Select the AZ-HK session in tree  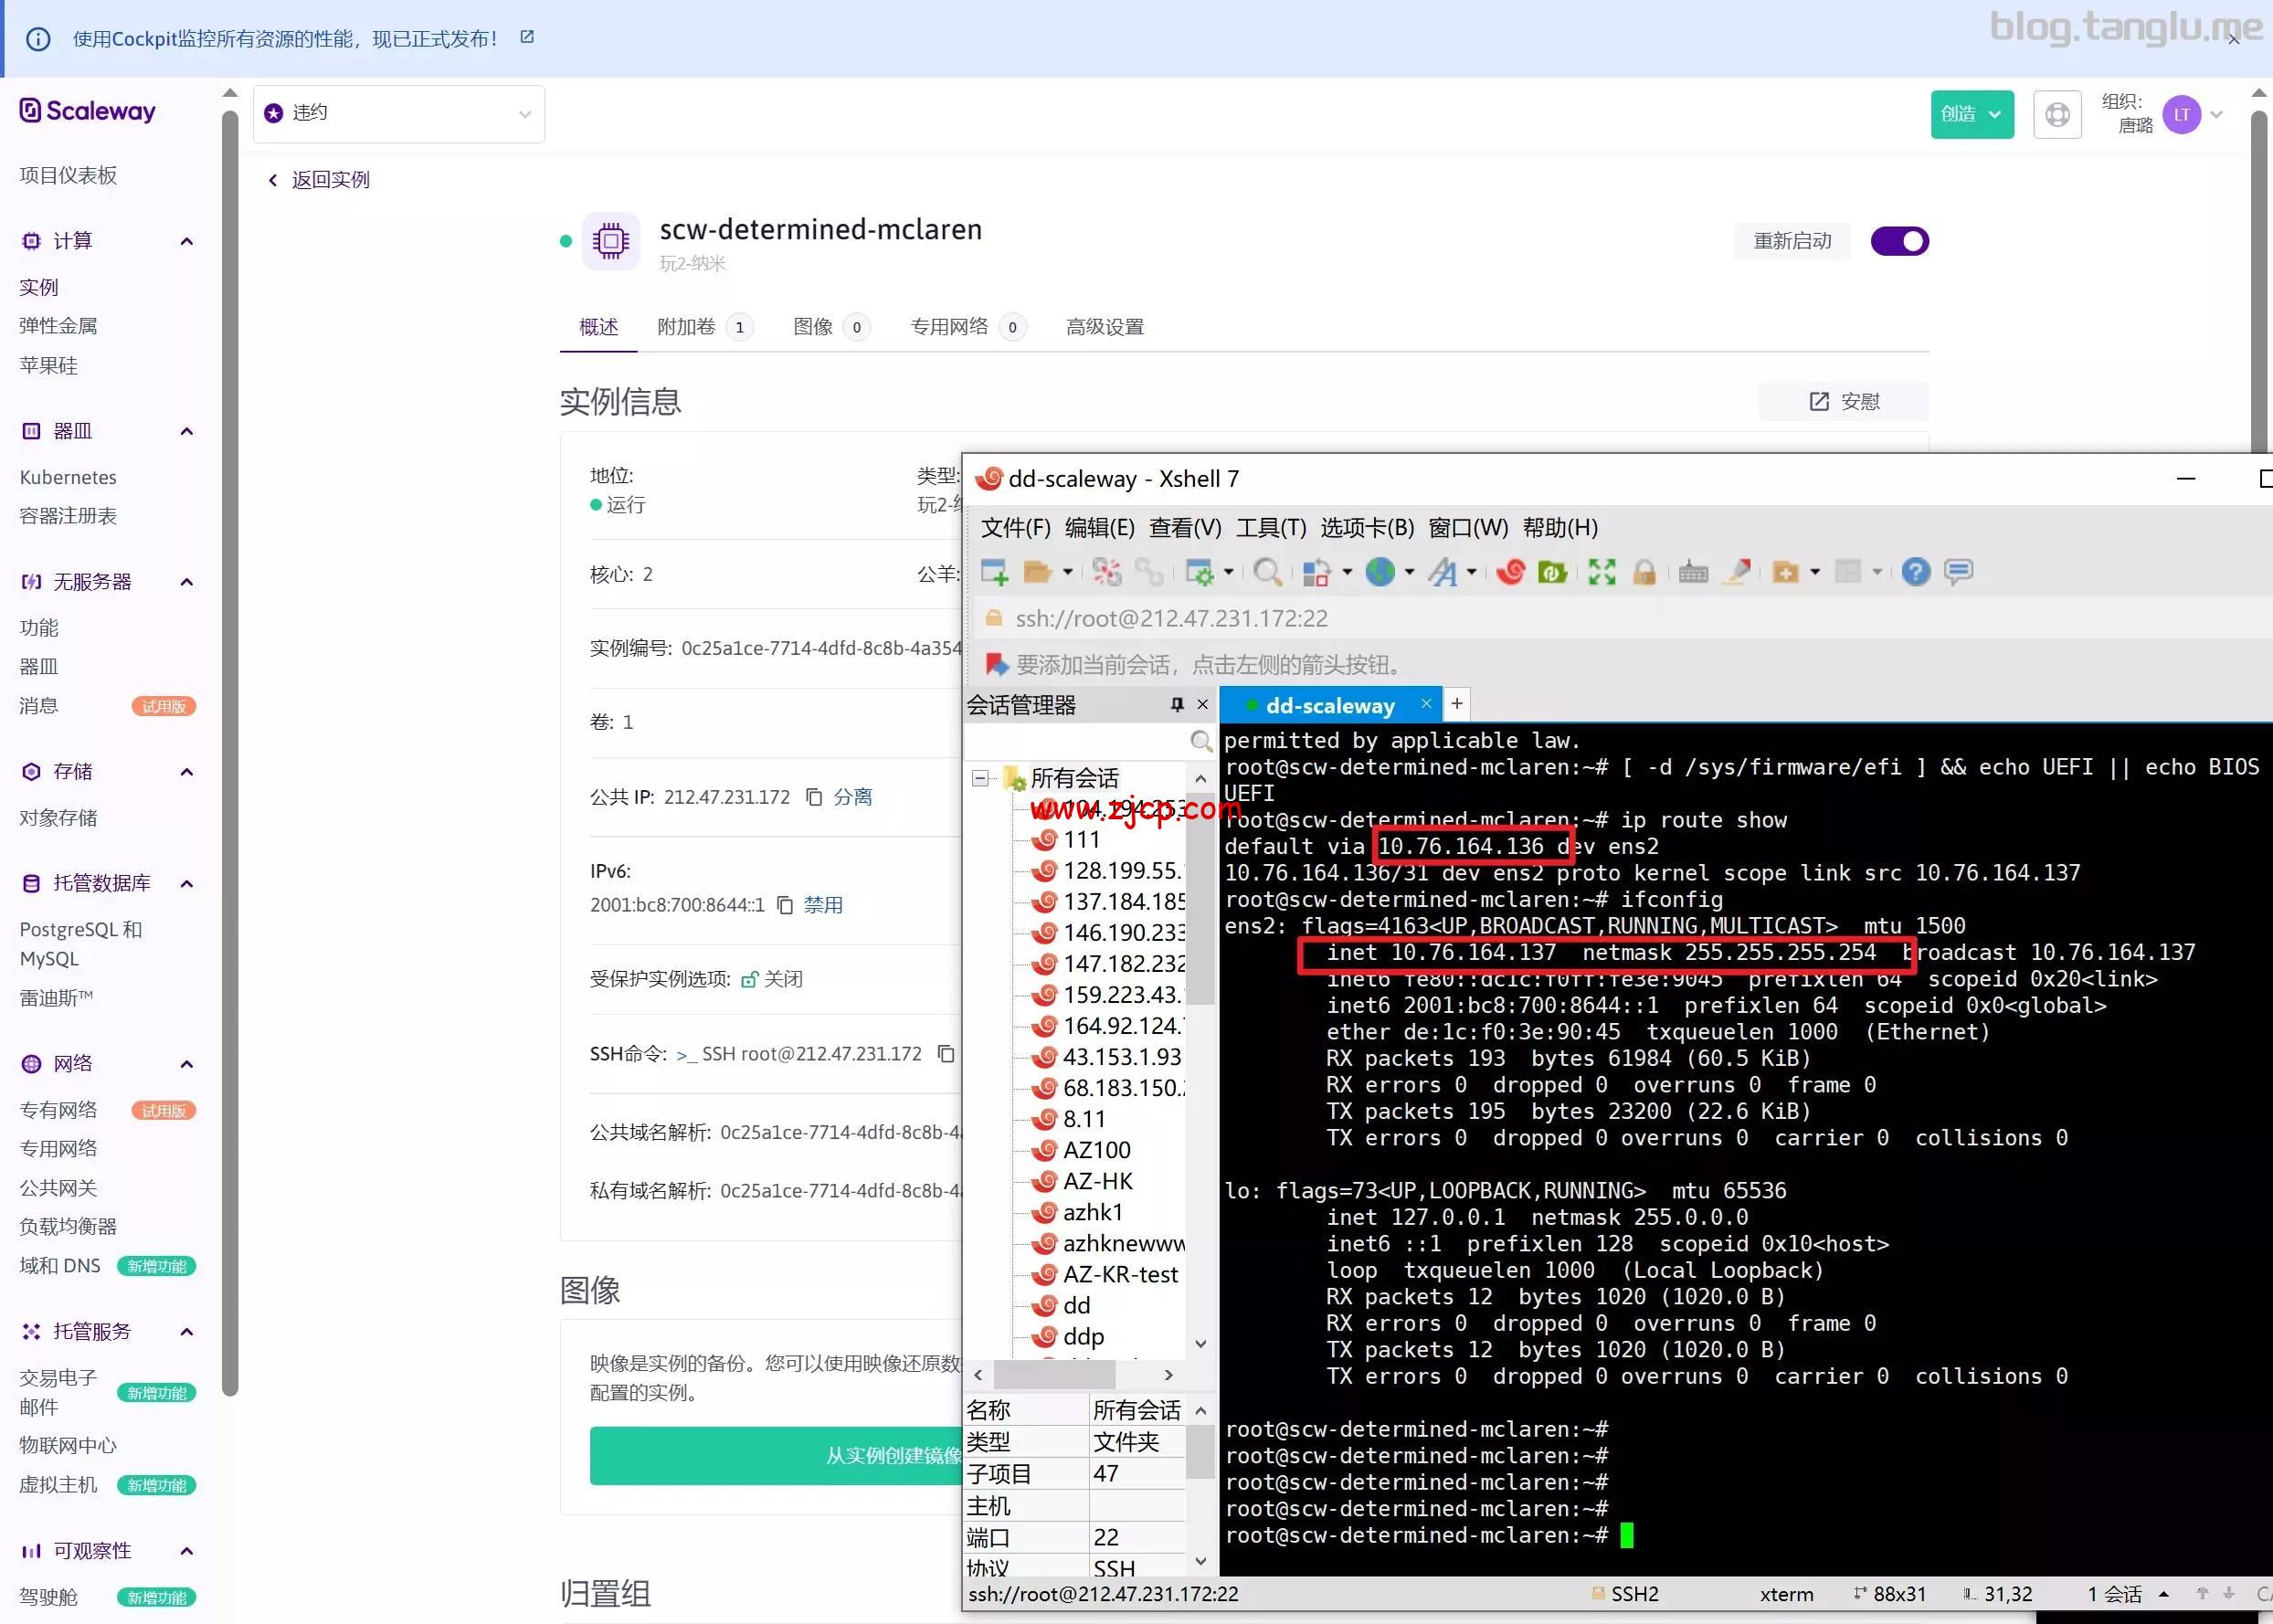1098,1181
